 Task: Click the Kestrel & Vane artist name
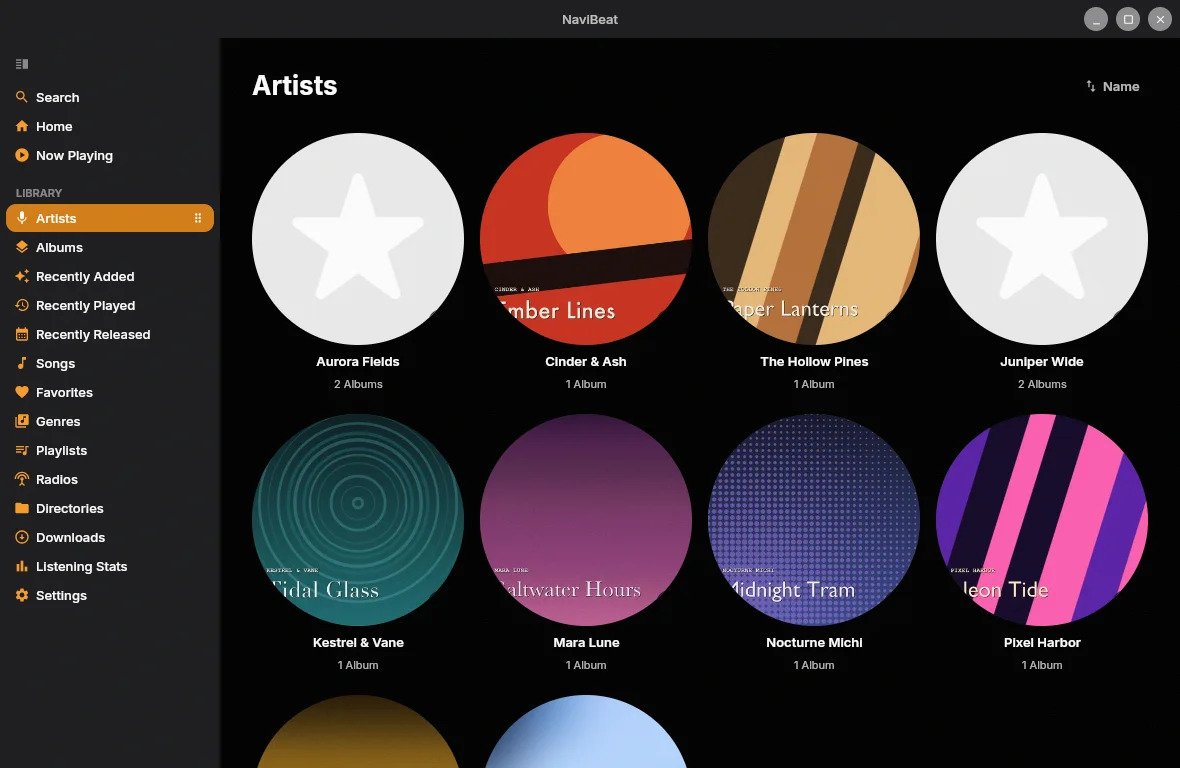point(358,642)
